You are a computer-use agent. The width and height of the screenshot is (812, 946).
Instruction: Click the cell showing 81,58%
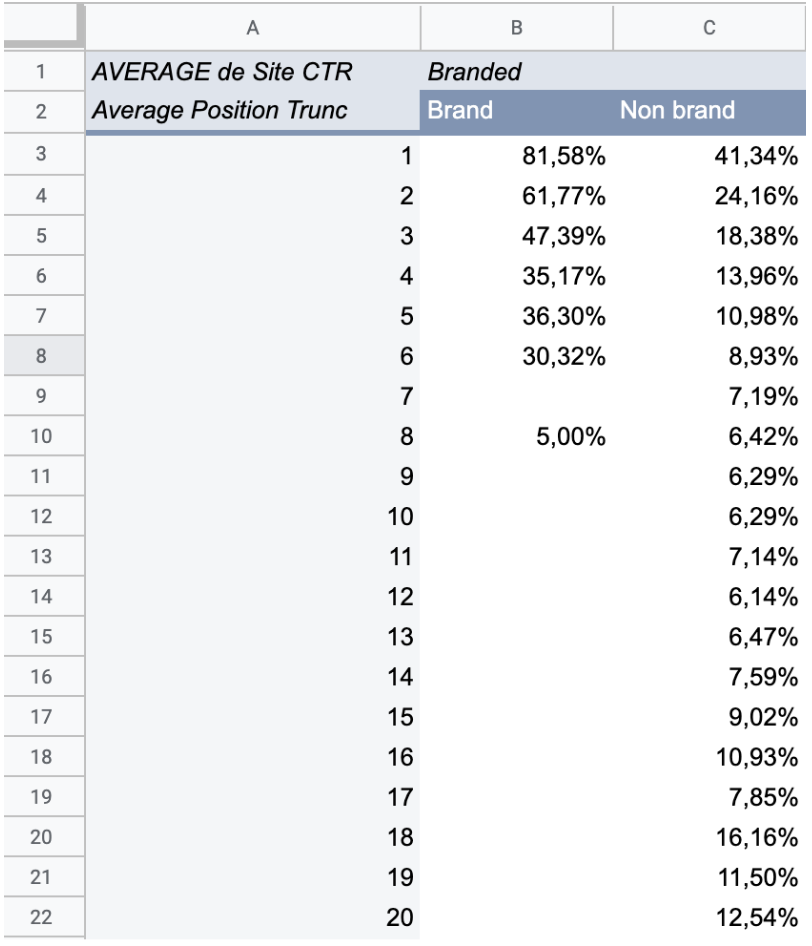coord(516,156)
